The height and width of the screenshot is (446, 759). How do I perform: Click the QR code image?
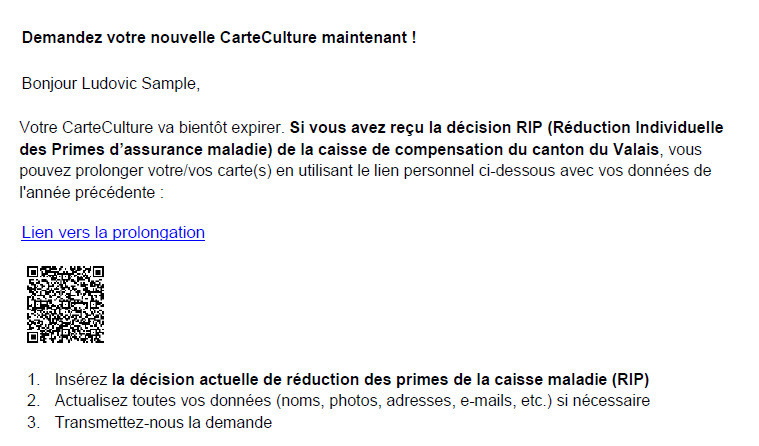tap(65, 304)
